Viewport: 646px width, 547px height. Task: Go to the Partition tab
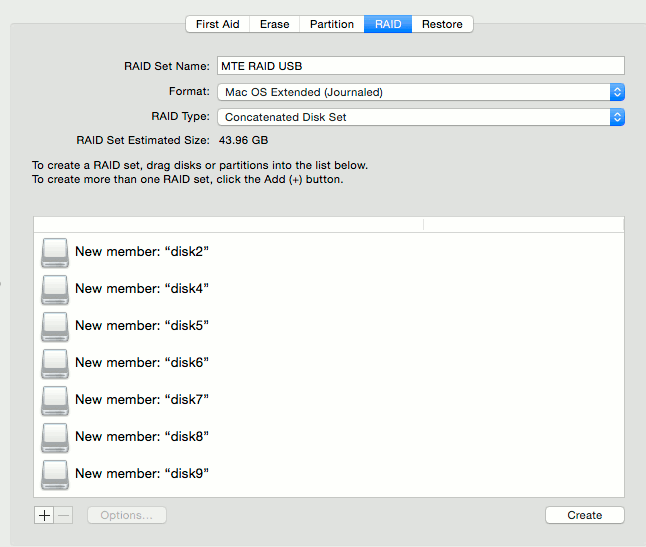click(332, 24)
